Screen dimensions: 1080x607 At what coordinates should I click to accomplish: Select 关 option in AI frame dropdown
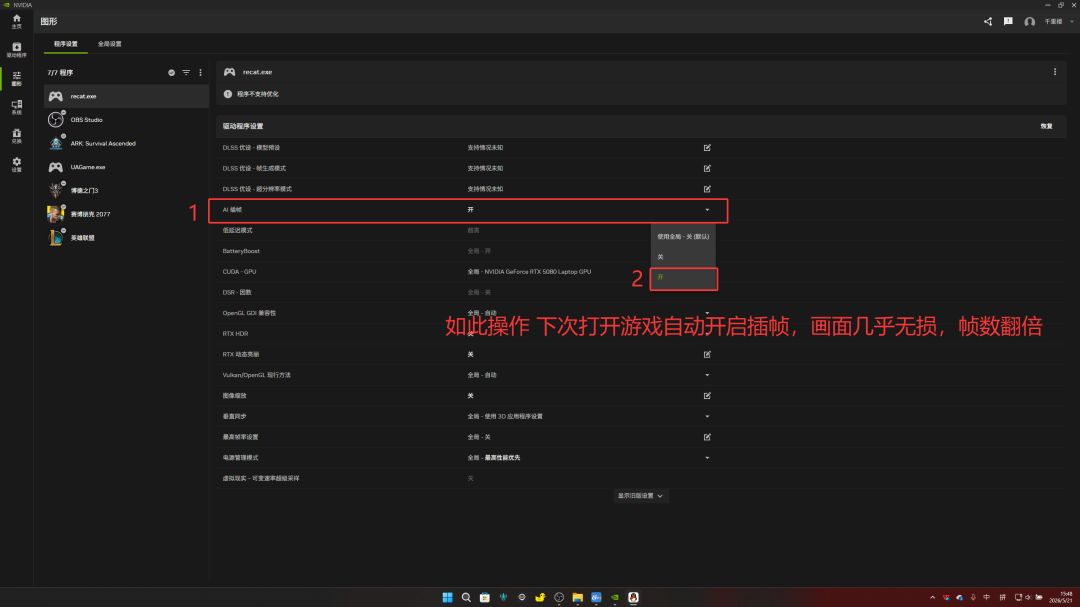(683, 257)
